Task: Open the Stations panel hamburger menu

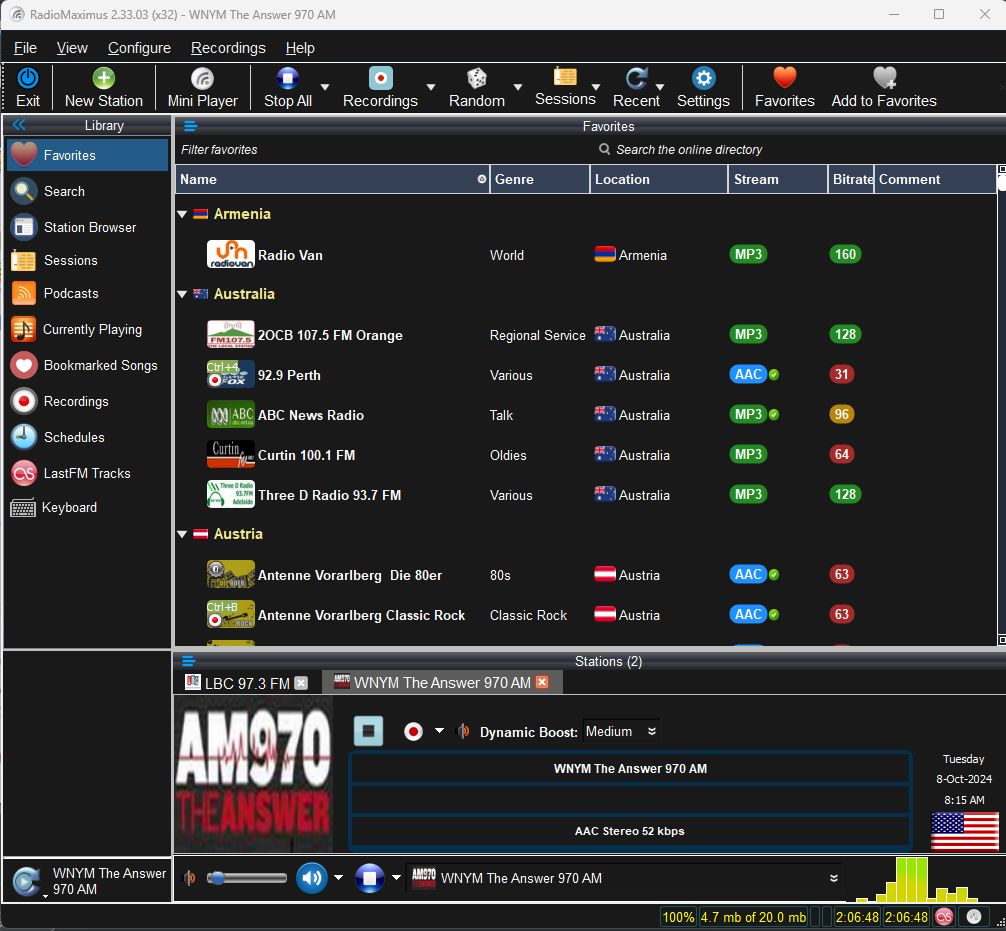Action: (188, 661)
